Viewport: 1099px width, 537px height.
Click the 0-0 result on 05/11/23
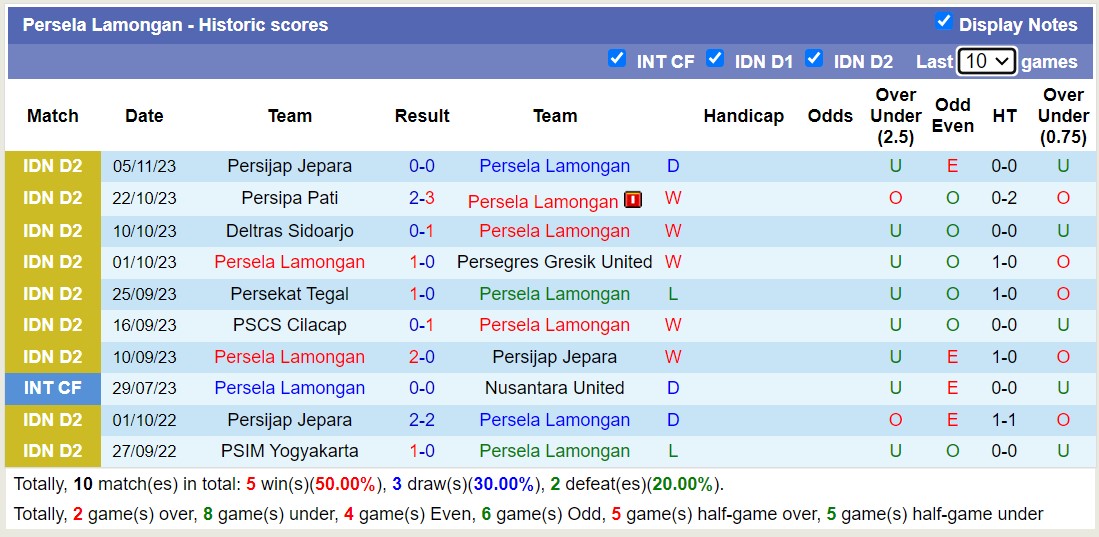tap(422, 166)
